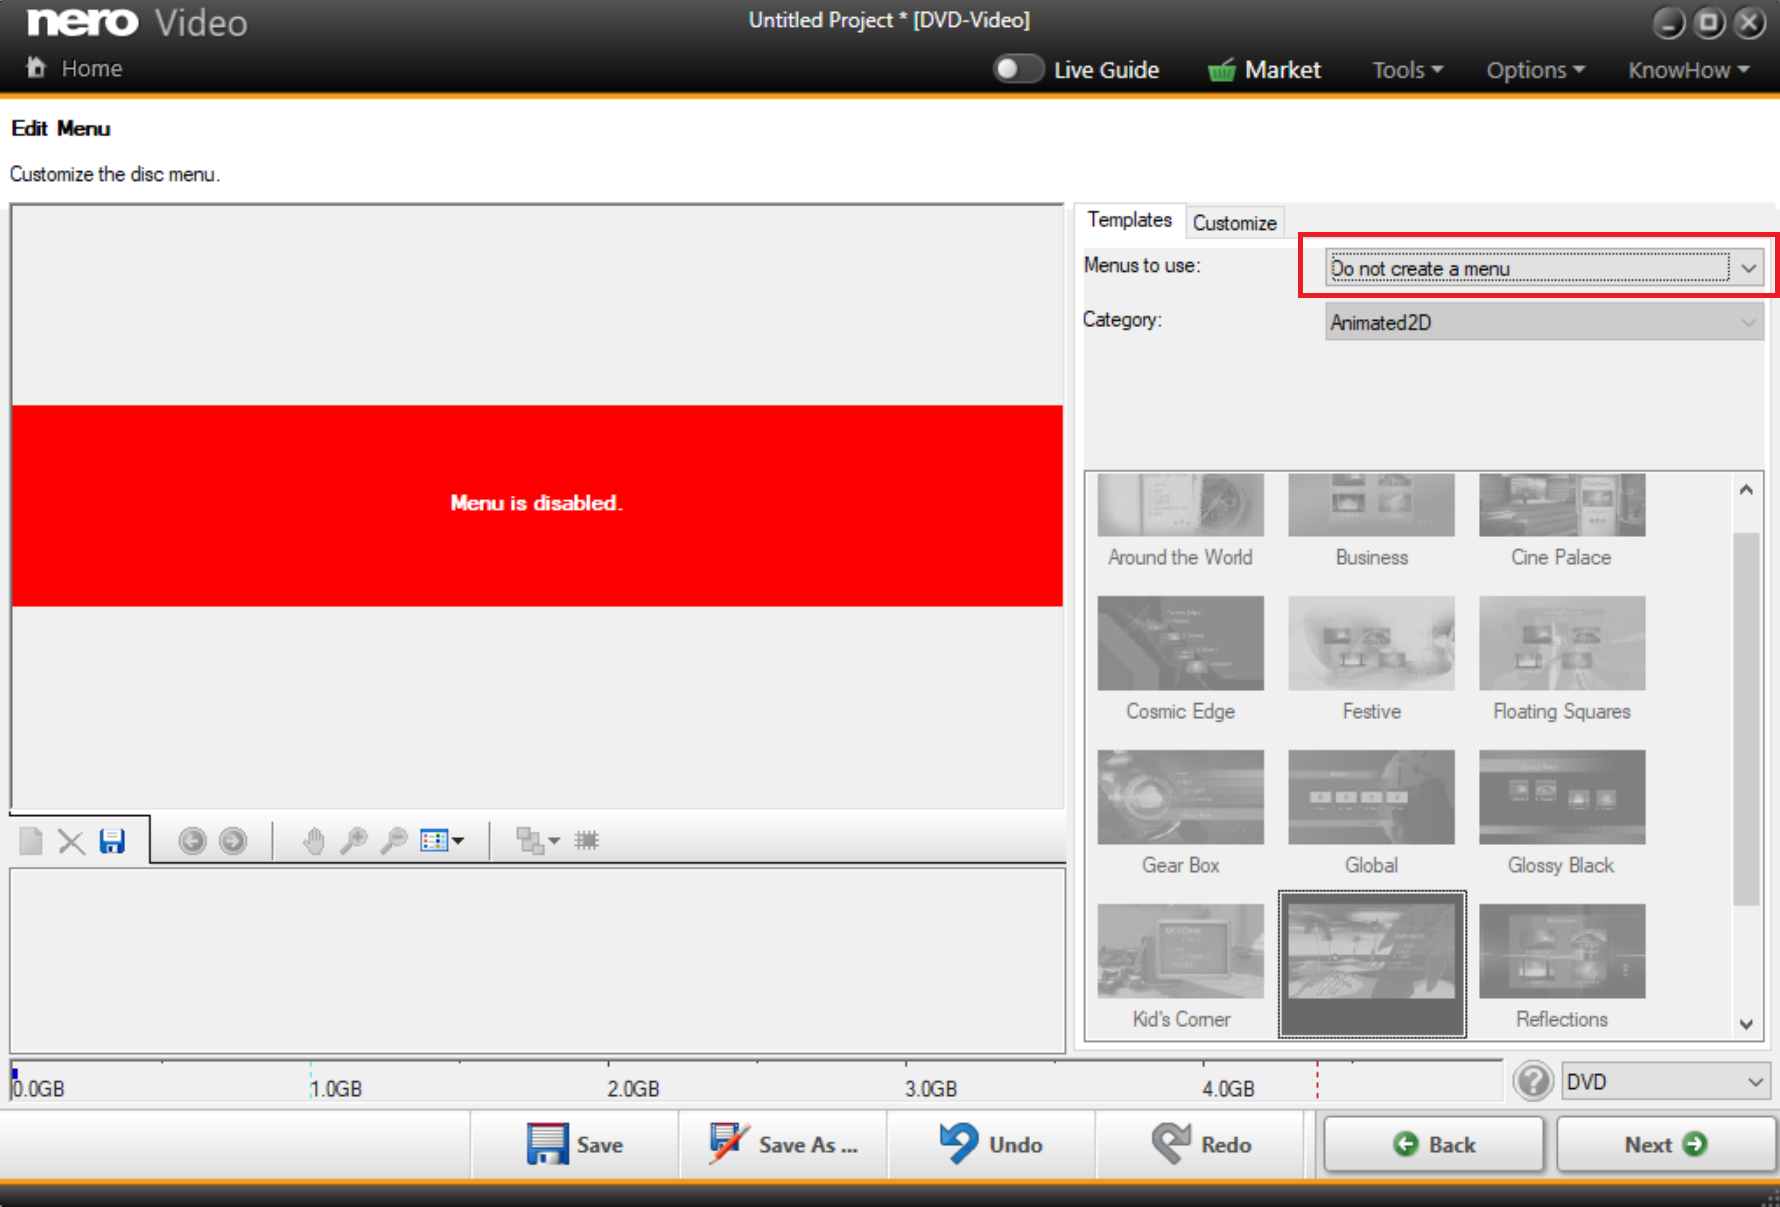Click the Back button
Viewport: 1780px width, 1207px height.
coord(1434,1144)
